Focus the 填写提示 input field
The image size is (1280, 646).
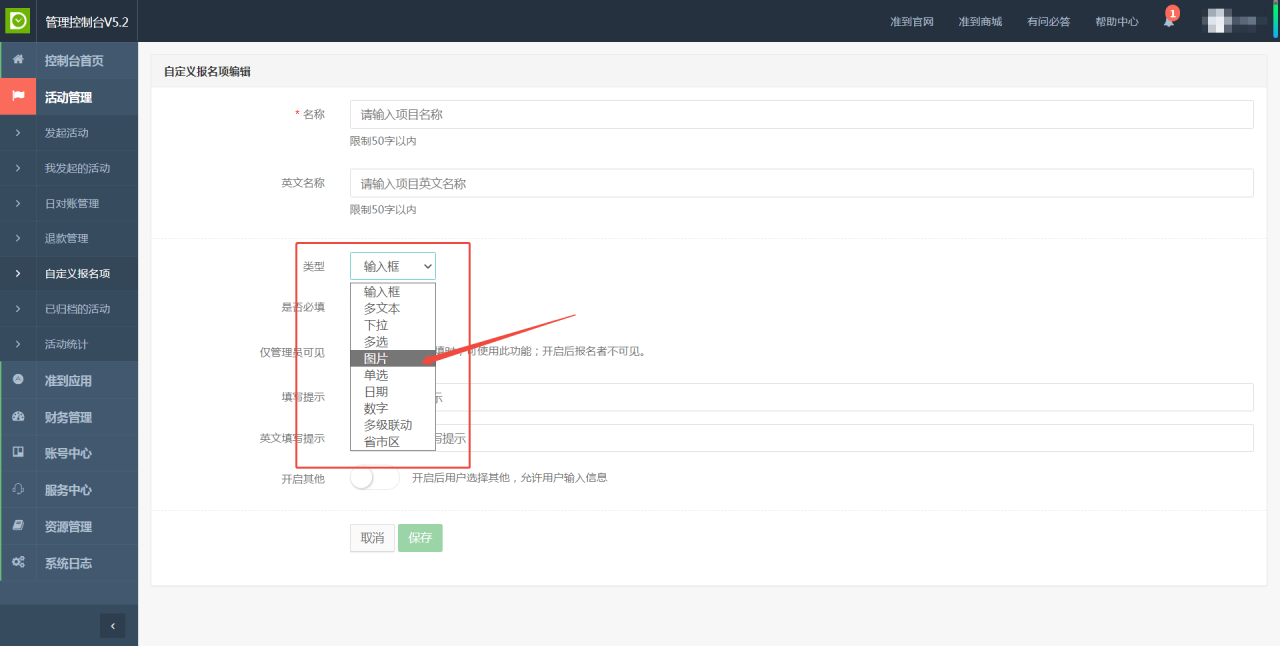[802, 397]
